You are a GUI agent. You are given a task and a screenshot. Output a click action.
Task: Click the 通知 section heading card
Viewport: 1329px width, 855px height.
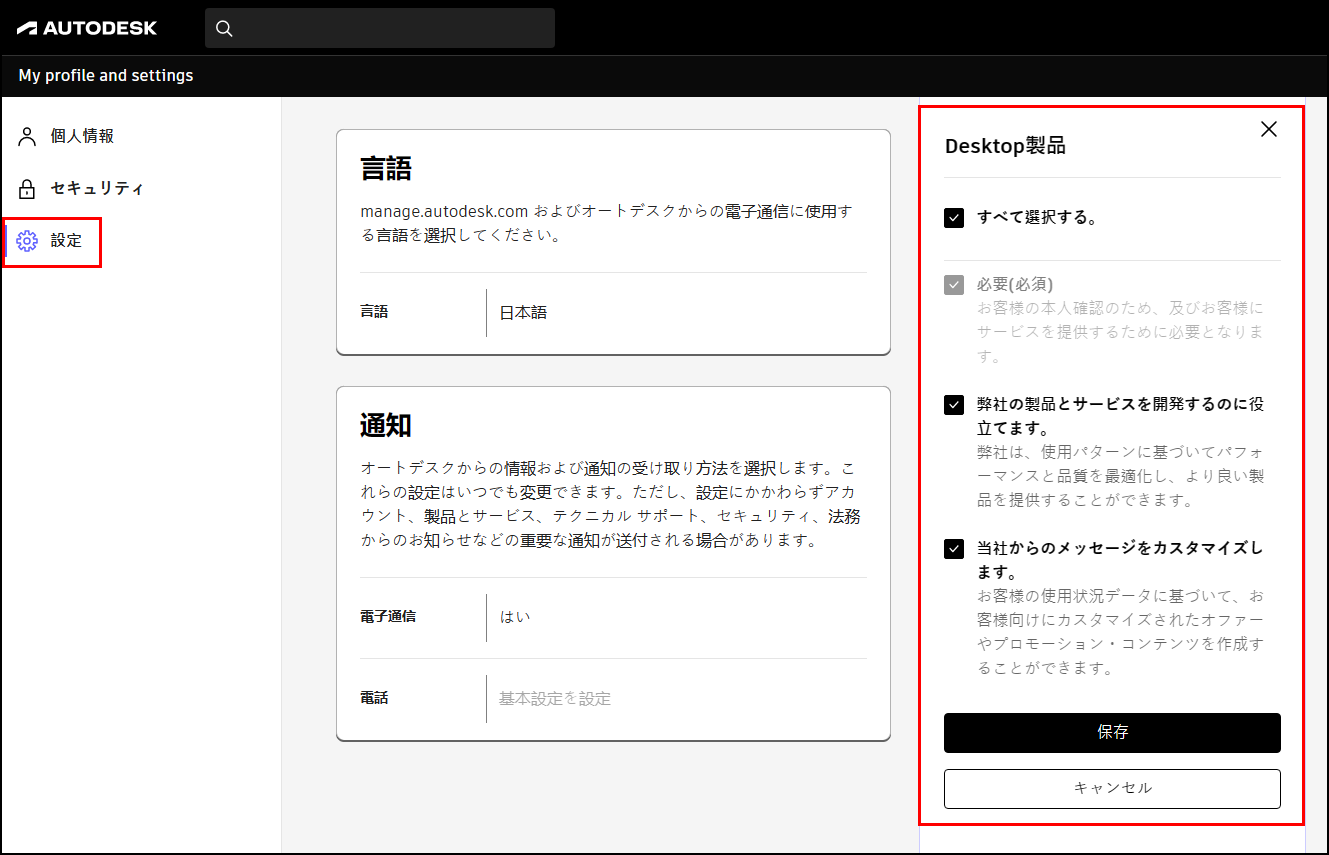point(383,424)
